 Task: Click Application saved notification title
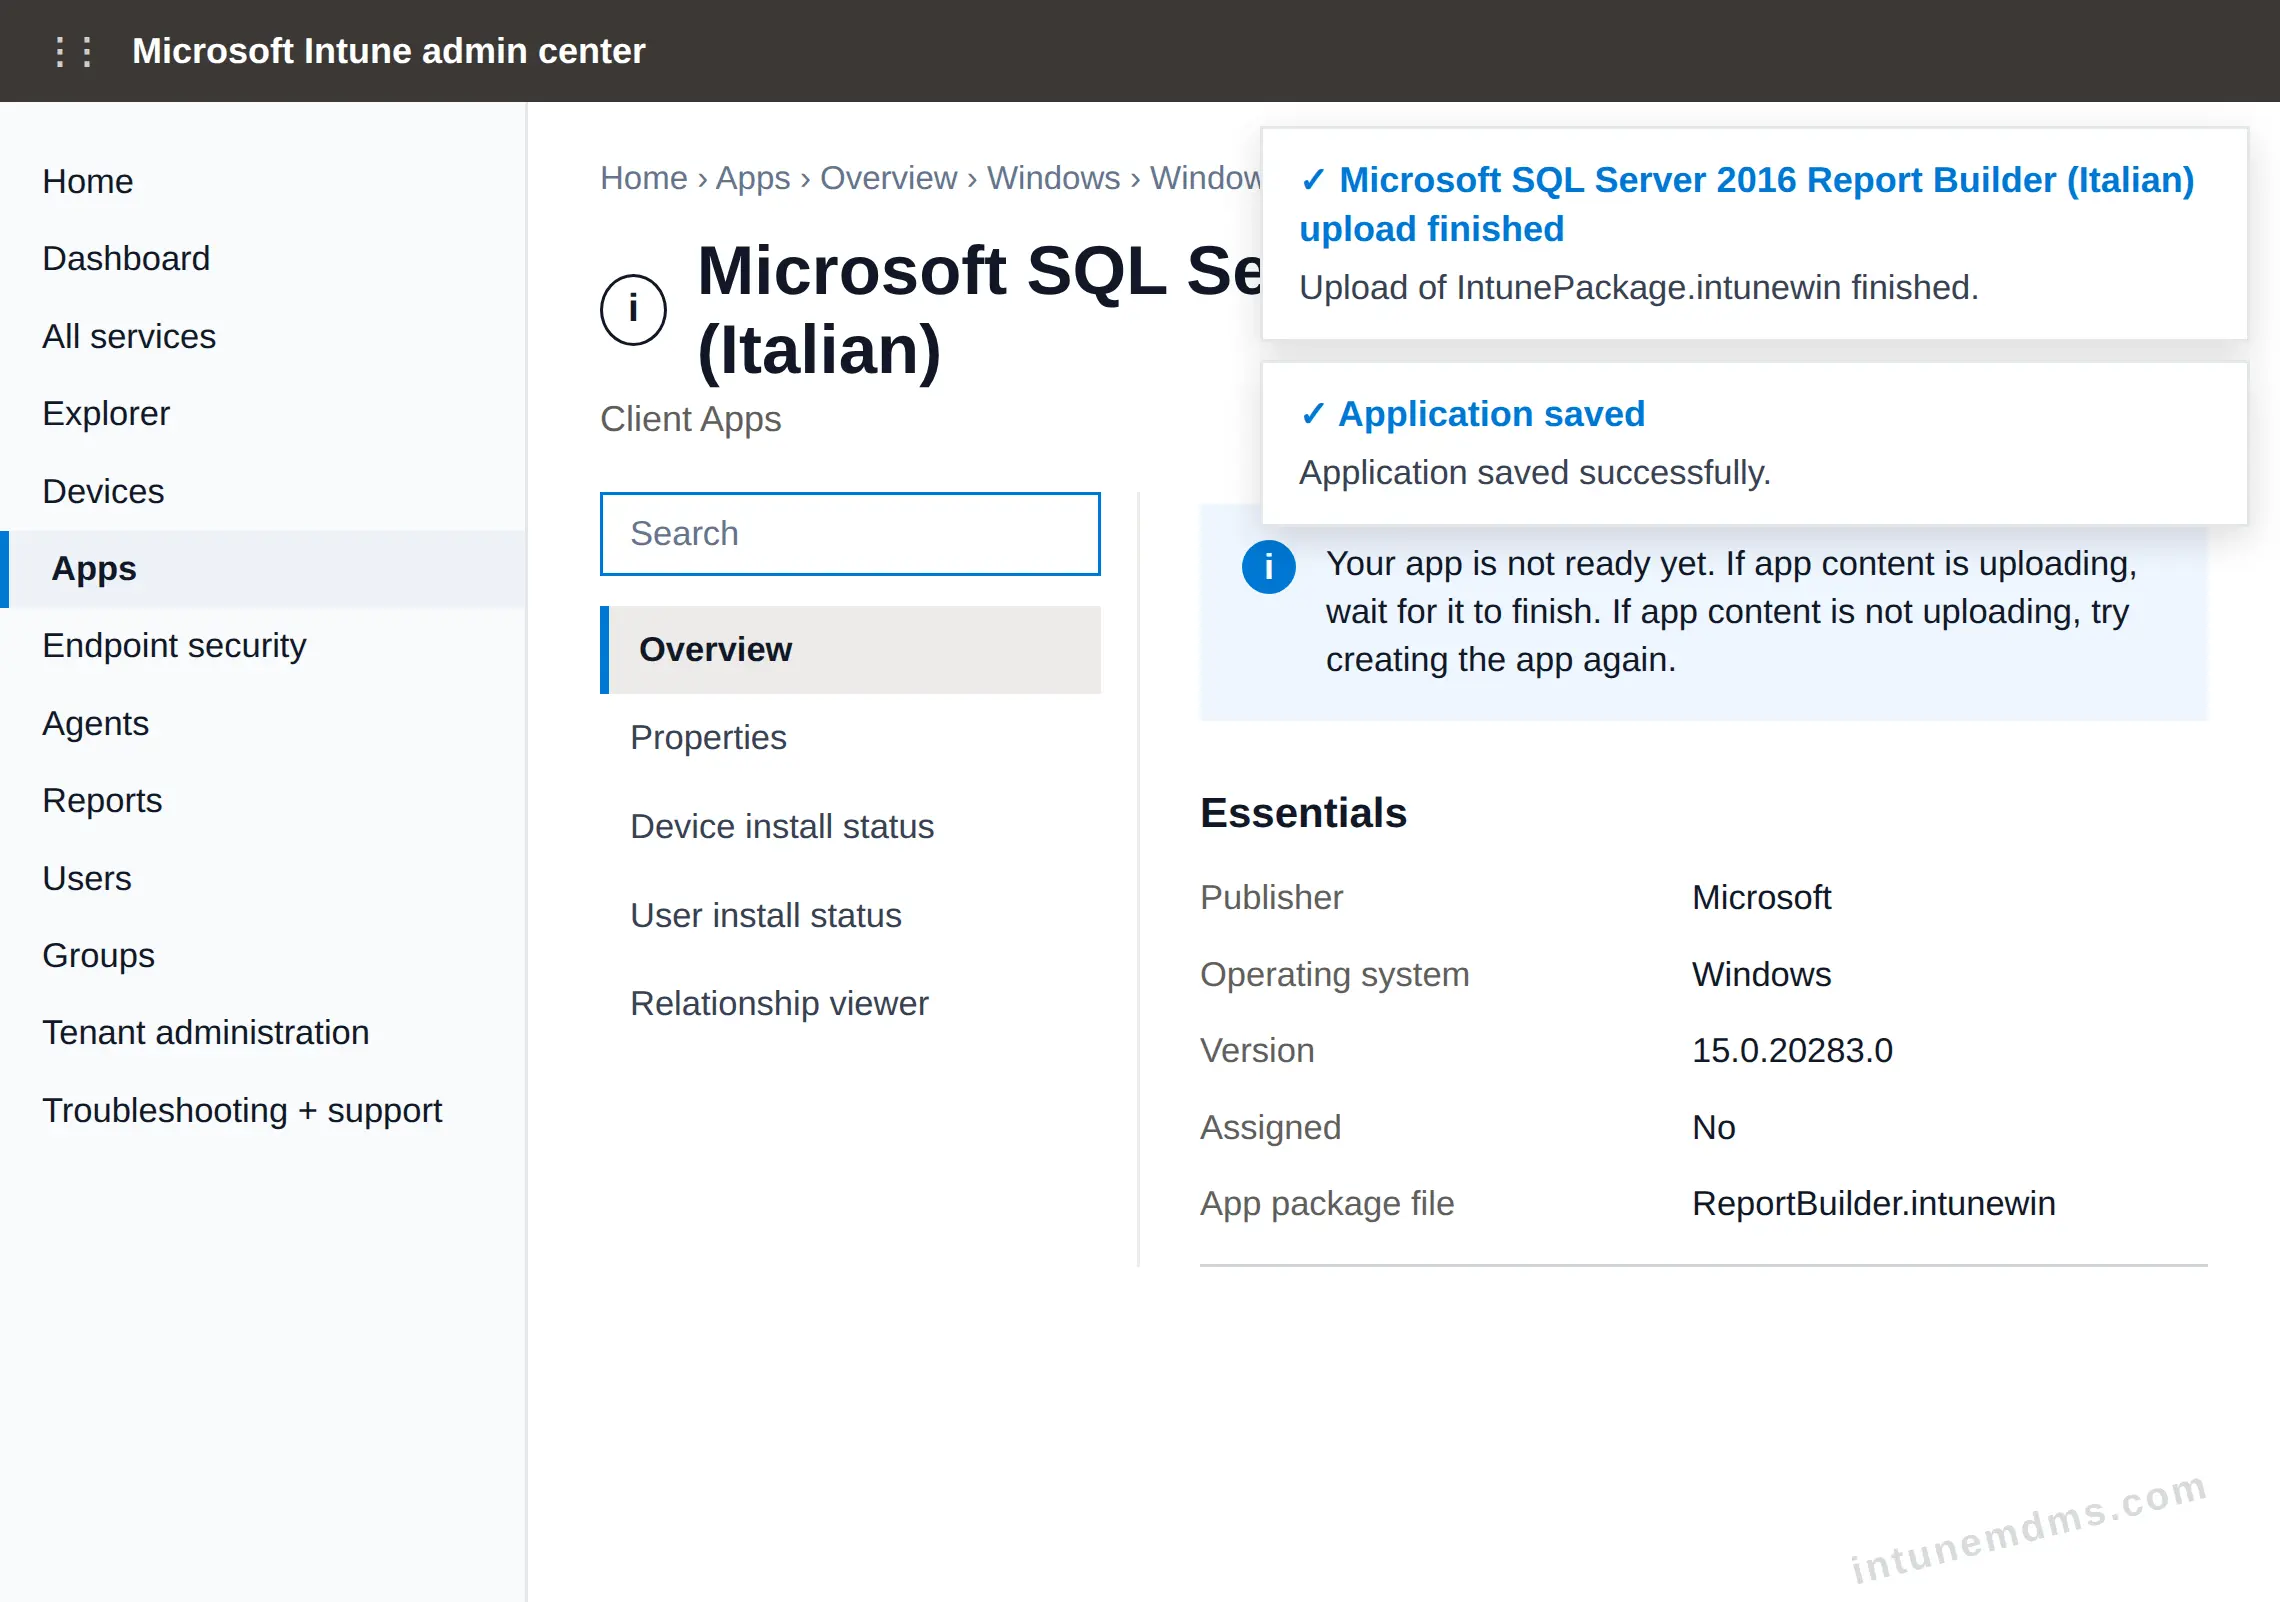pyautogui.click(x=1491, y=414)
